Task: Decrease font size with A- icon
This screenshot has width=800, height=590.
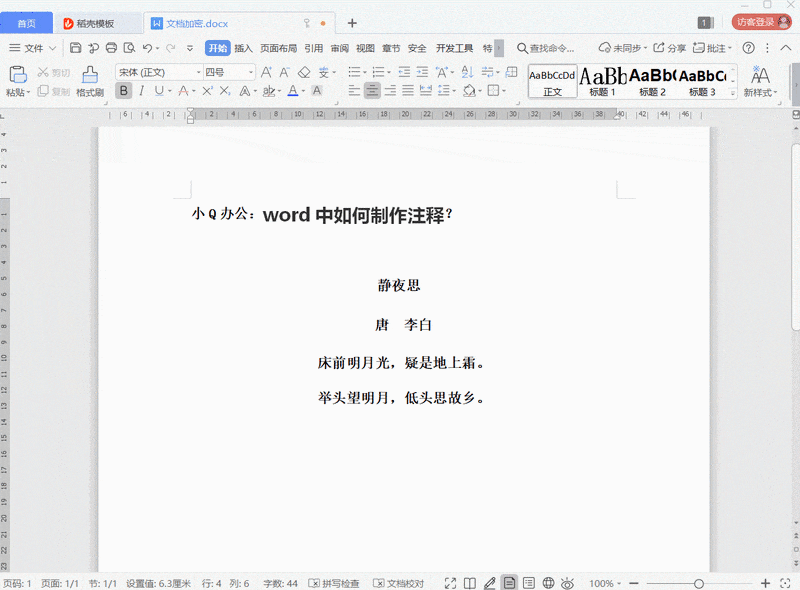Action: (284, 72)
